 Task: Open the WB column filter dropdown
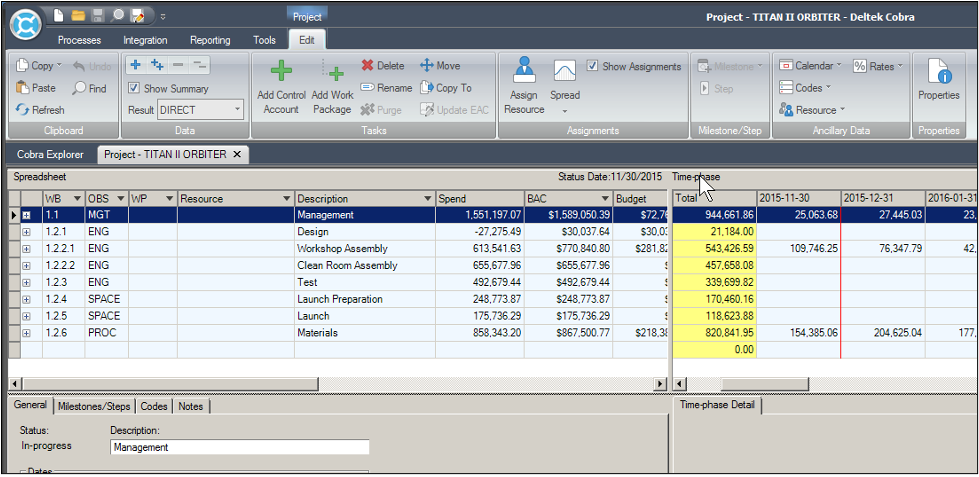pyautogui.click(x=77, y=199)
